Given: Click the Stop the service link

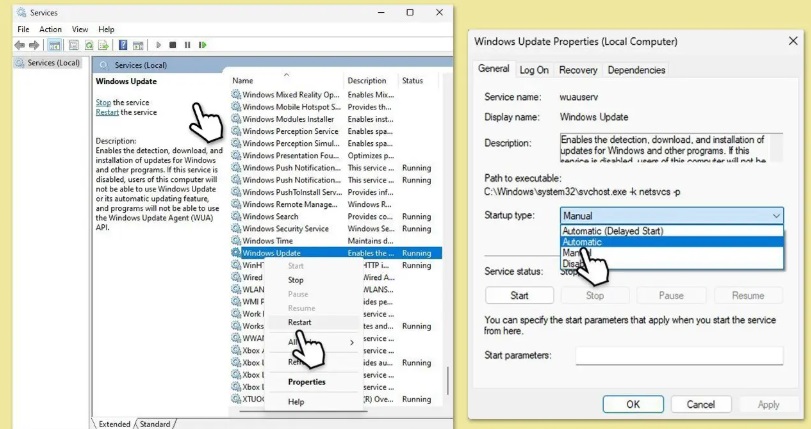Looking at the screenshot, I should [x=103, y=102].
